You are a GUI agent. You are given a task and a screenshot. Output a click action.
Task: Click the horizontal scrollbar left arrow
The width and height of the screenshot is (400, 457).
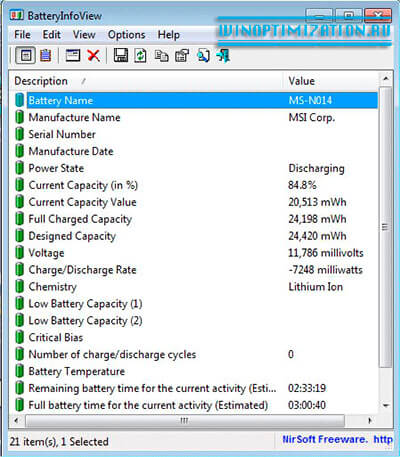(x=16, y=420)
